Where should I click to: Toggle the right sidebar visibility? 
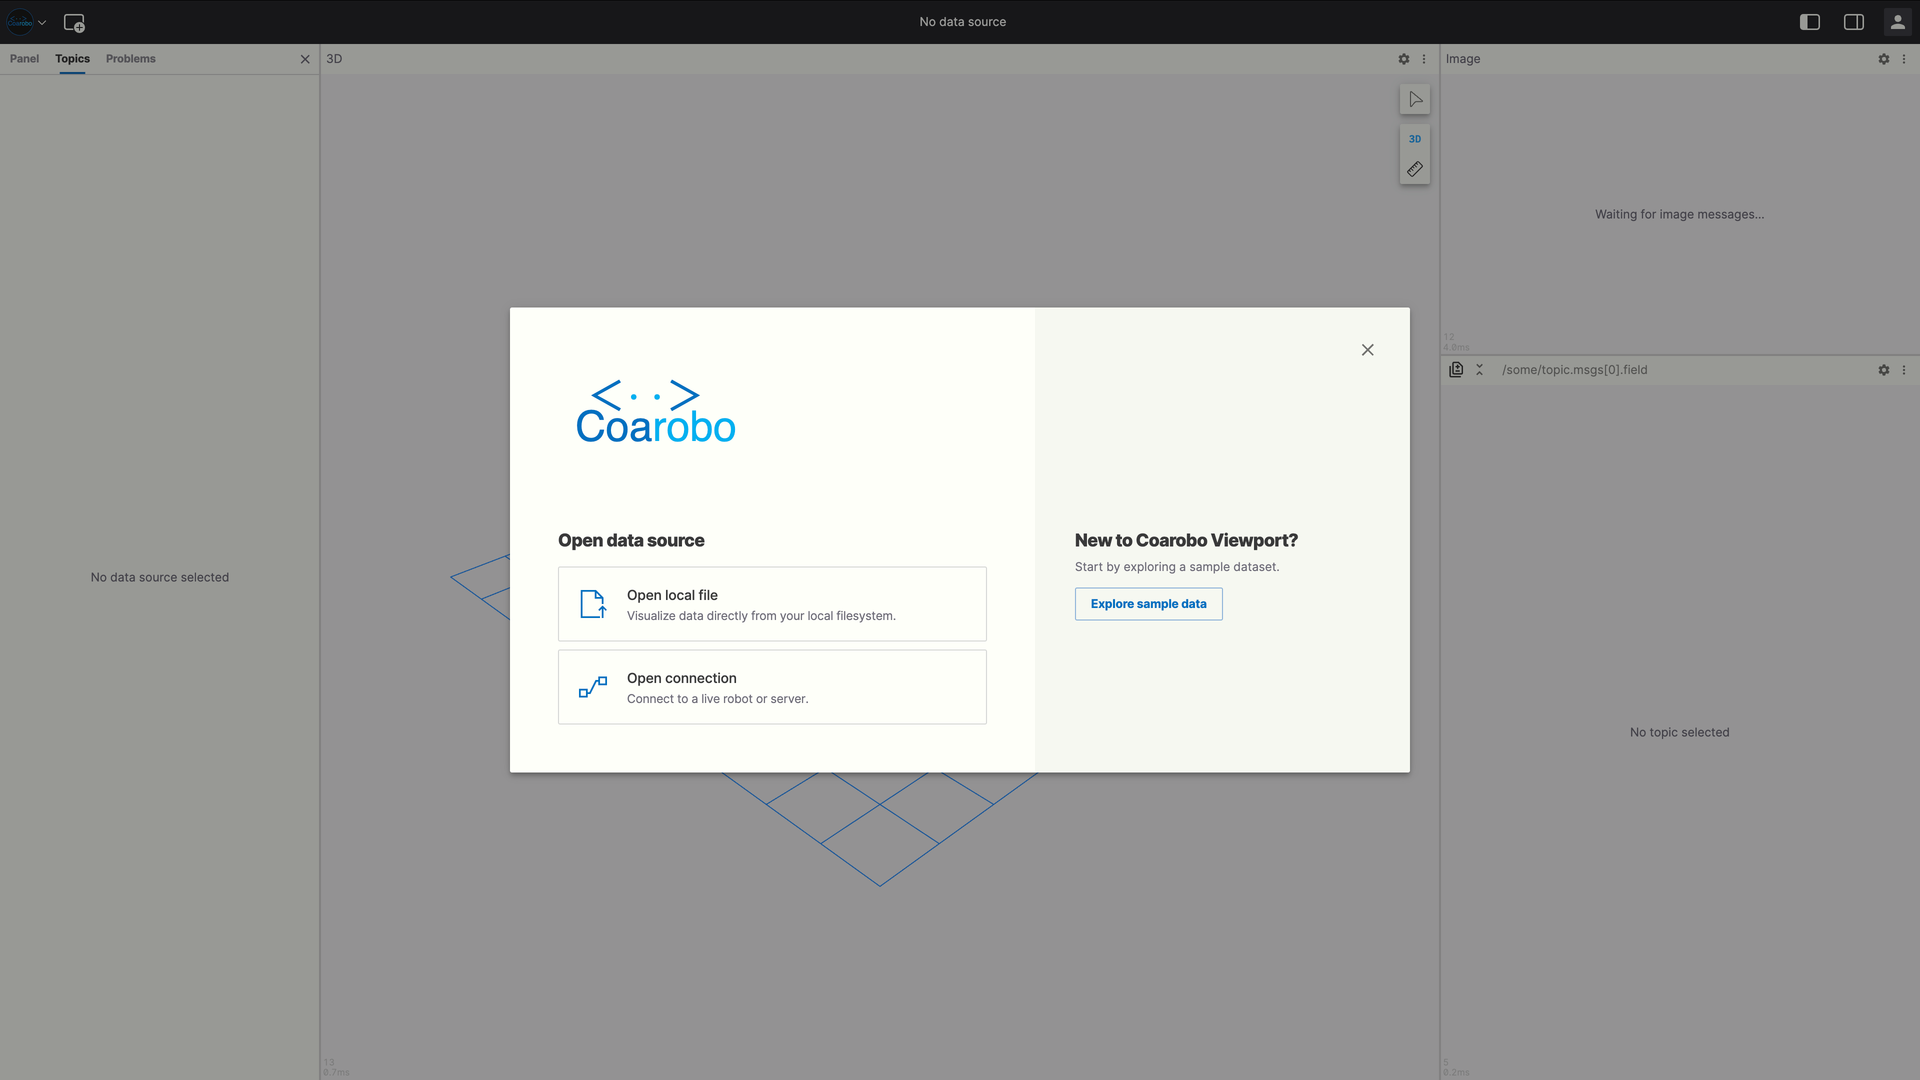point(1853,21)
